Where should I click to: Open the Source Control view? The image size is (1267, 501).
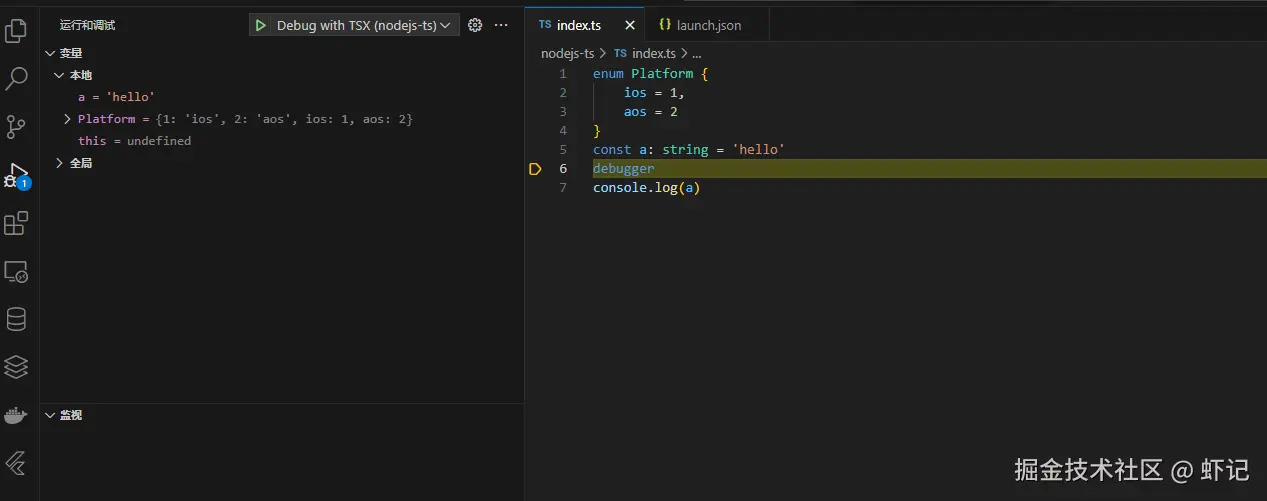coord(16,127)
